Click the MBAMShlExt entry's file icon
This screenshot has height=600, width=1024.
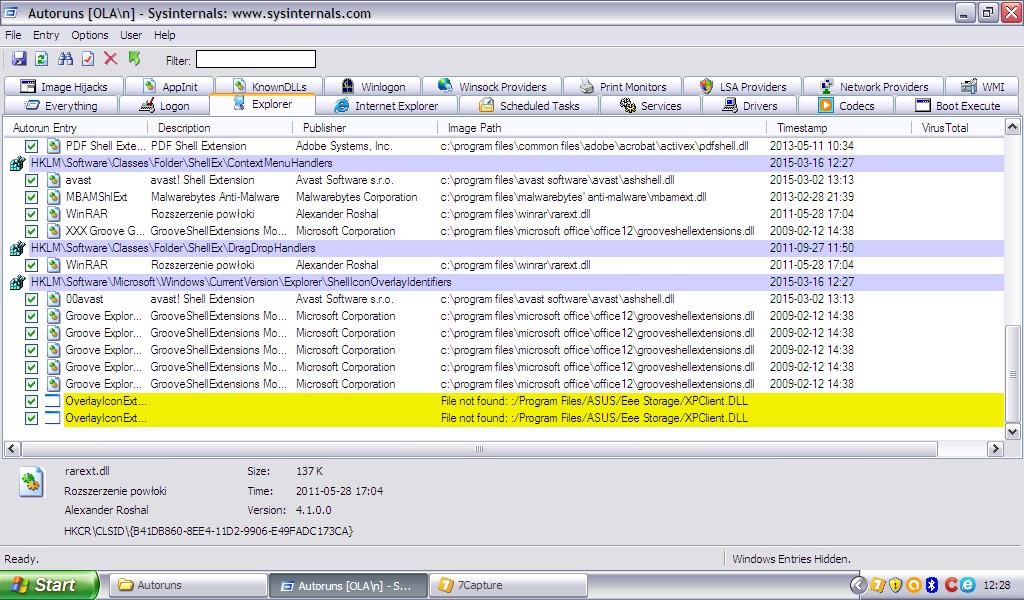54,197
